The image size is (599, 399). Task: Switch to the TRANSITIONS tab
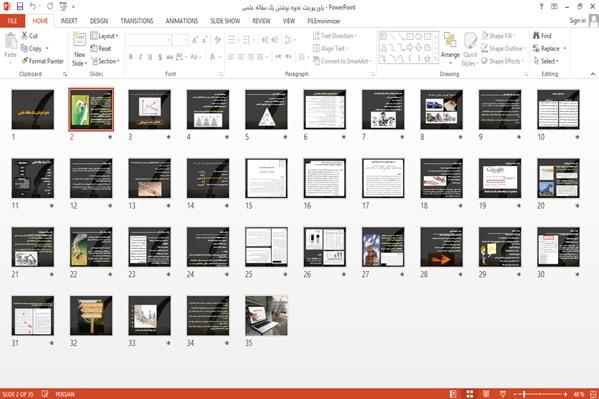coord(137,21)
